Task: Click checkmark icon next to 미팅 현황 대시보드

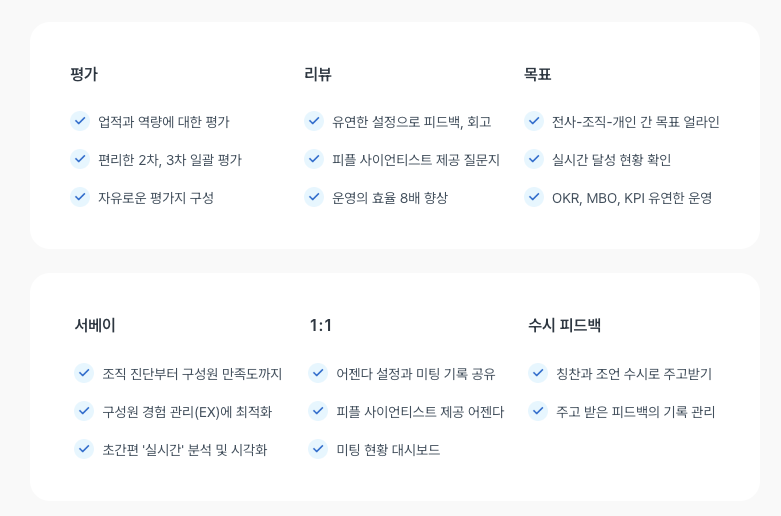Action: [x=318, y=449]
